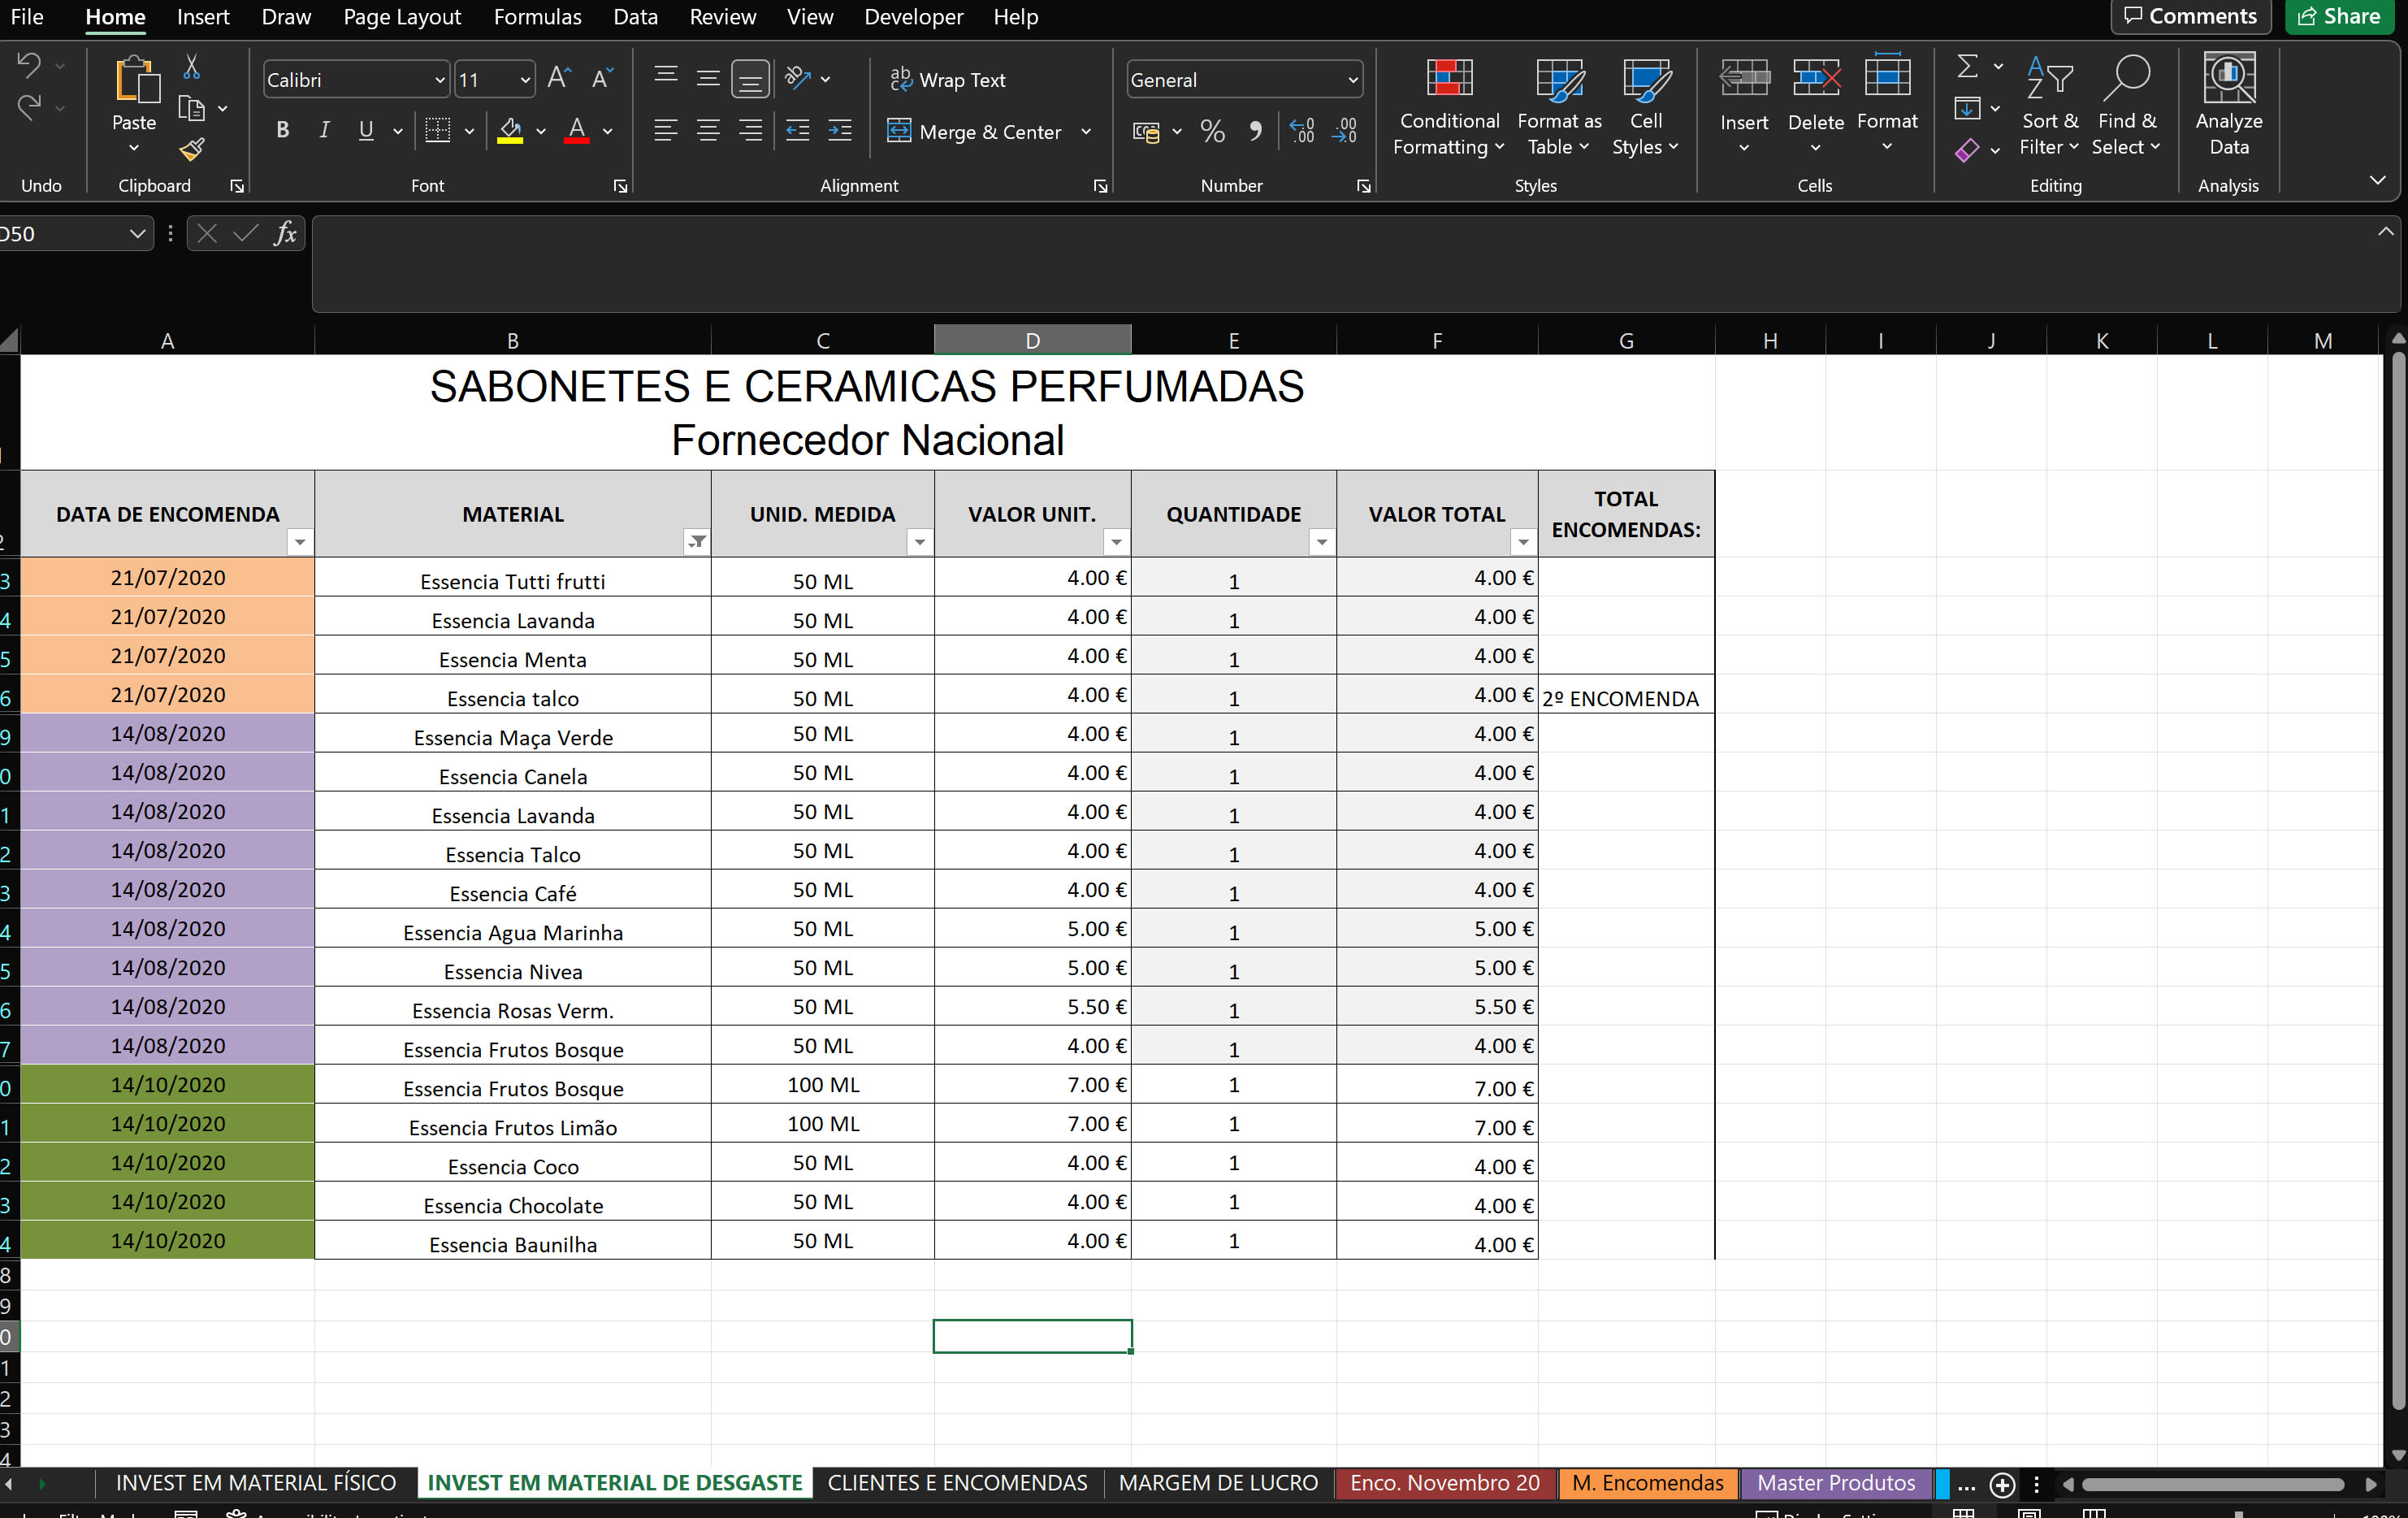Expand the Fill Color dropdown

[541, 131]
